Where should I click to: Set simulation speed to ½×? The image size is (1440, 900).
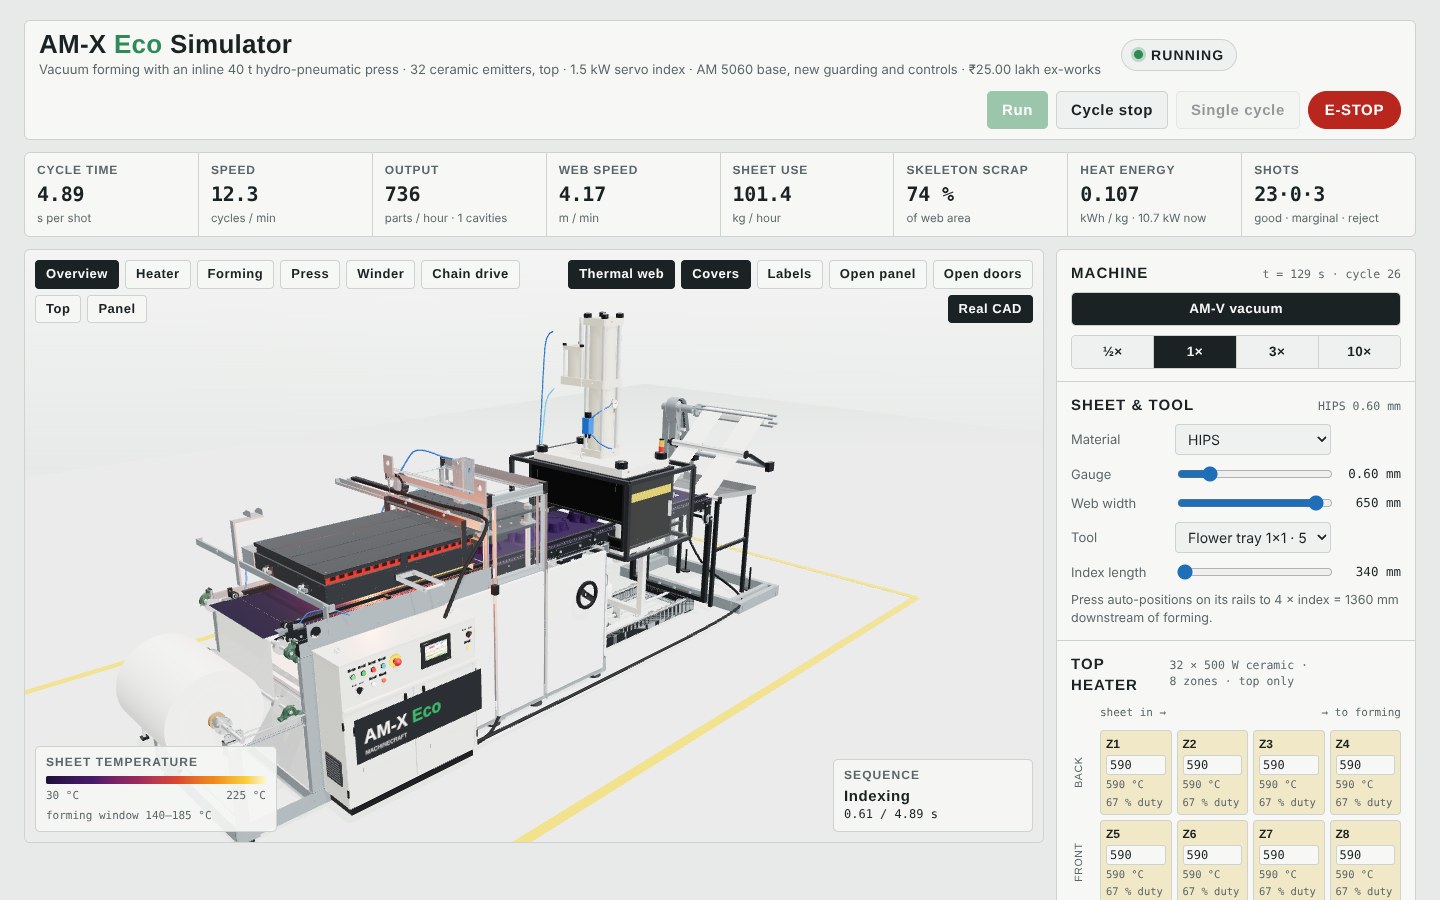click(1112, 352)
